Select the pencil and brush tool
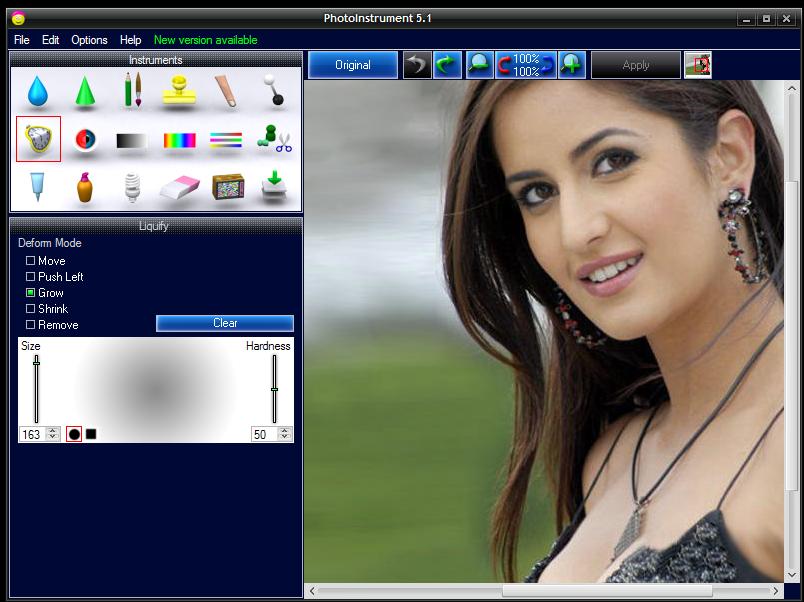Image resolution: width=804 pixels, height=602 pixels. tap(133, 90)
